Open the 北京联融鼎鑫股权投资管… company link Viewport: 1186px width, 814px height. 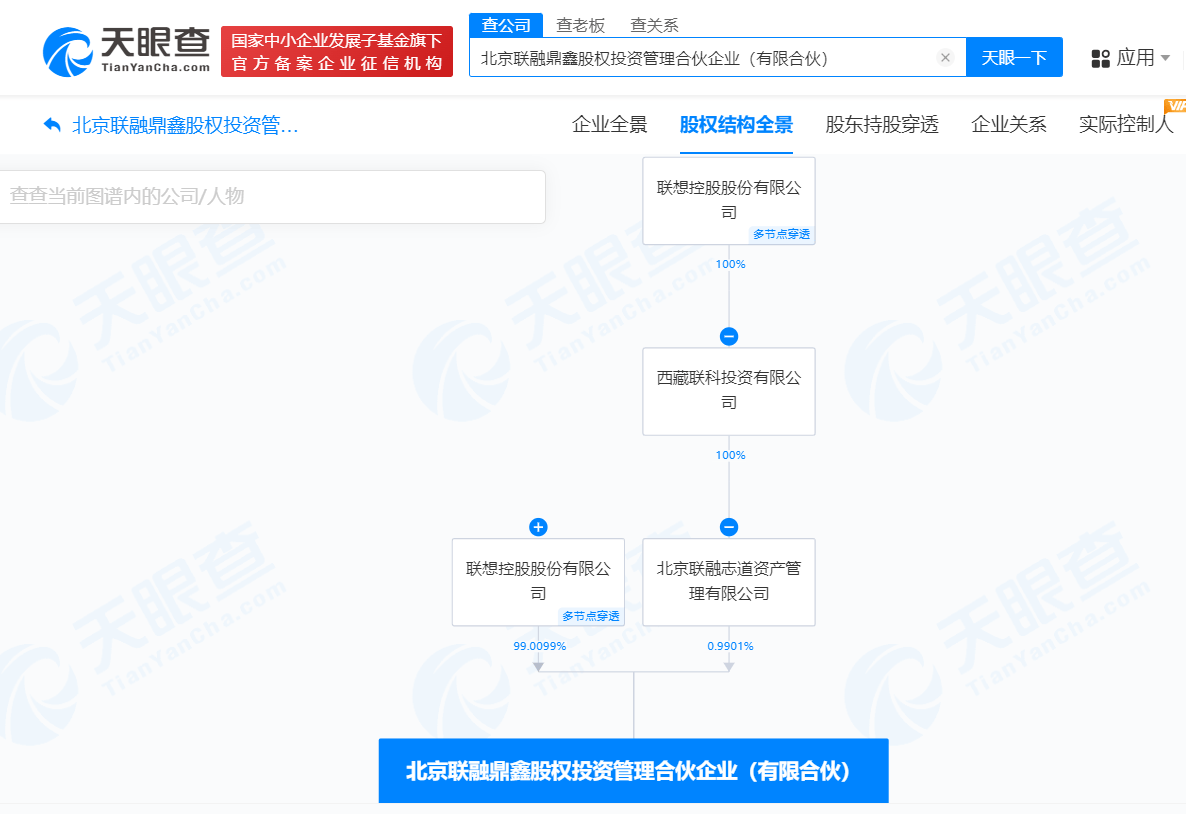click(x=185, y=125)
